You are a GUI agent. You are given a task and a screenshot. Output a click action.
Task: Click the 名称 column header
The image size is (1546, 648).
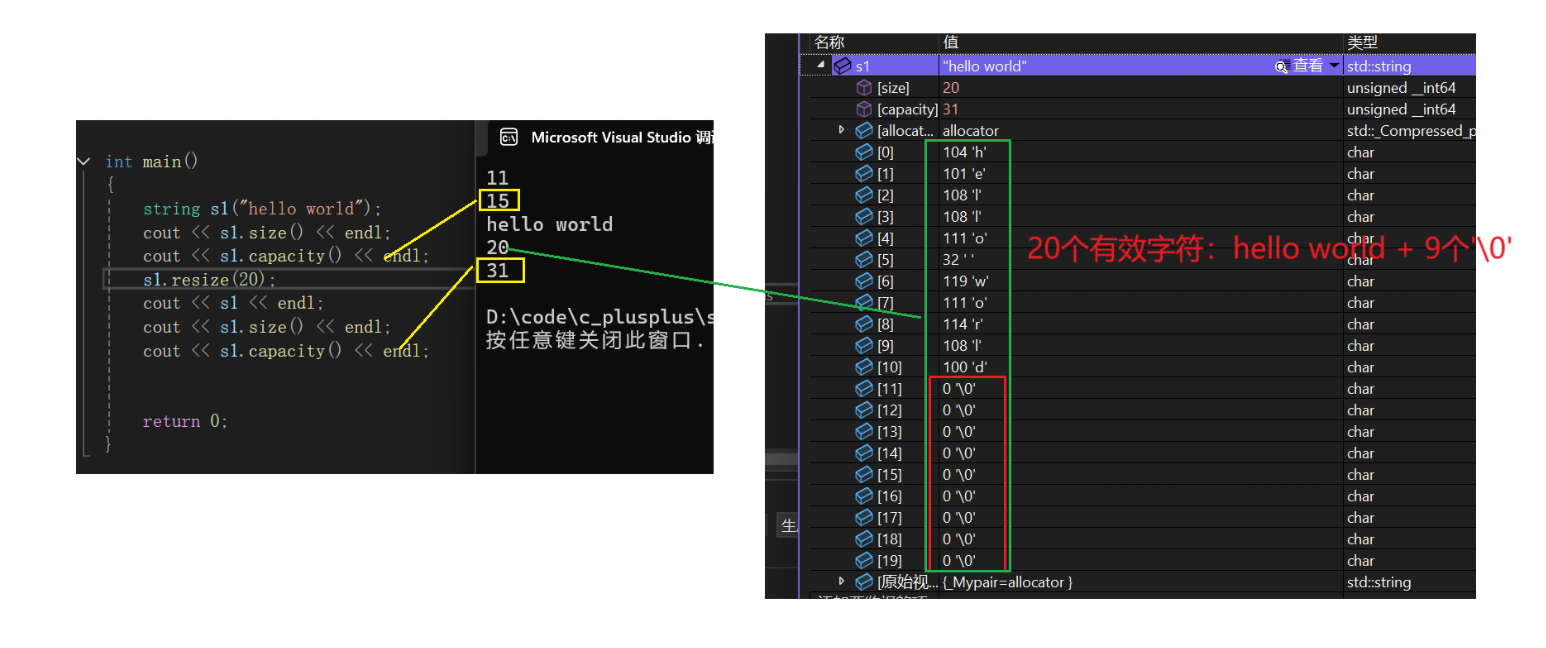(829, 42)
